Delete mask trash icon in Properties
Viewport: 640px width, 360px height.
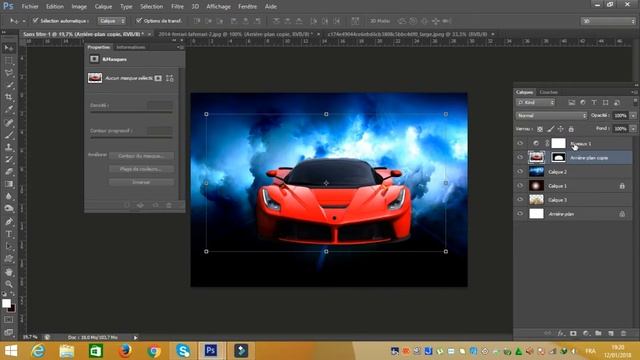169,205
